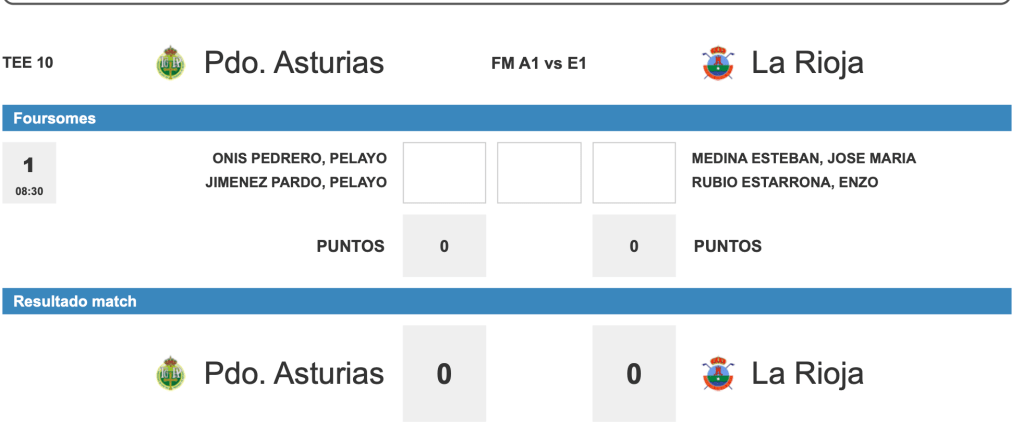Click the left empty score box for Asturias pair
1022x436 pixels.
tap(444, 172)
